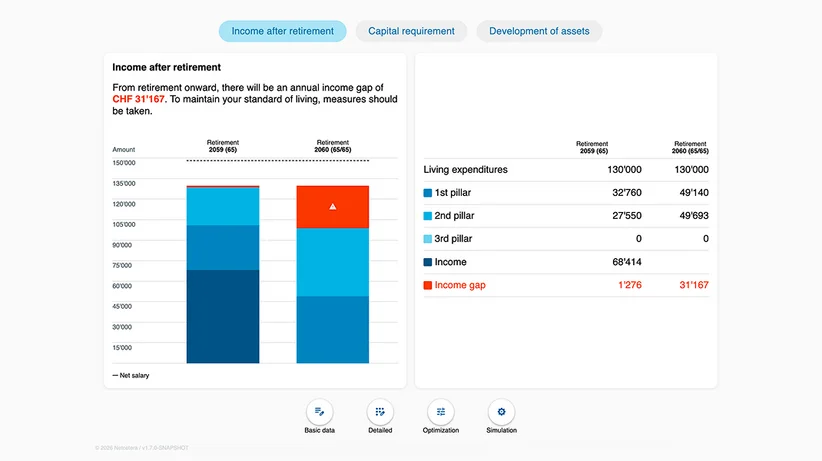The width and height of the screenshot is (822, 461).
Task: Click the light blue 2nd pillar segment of 2060 bar
Action: [332, 262]
